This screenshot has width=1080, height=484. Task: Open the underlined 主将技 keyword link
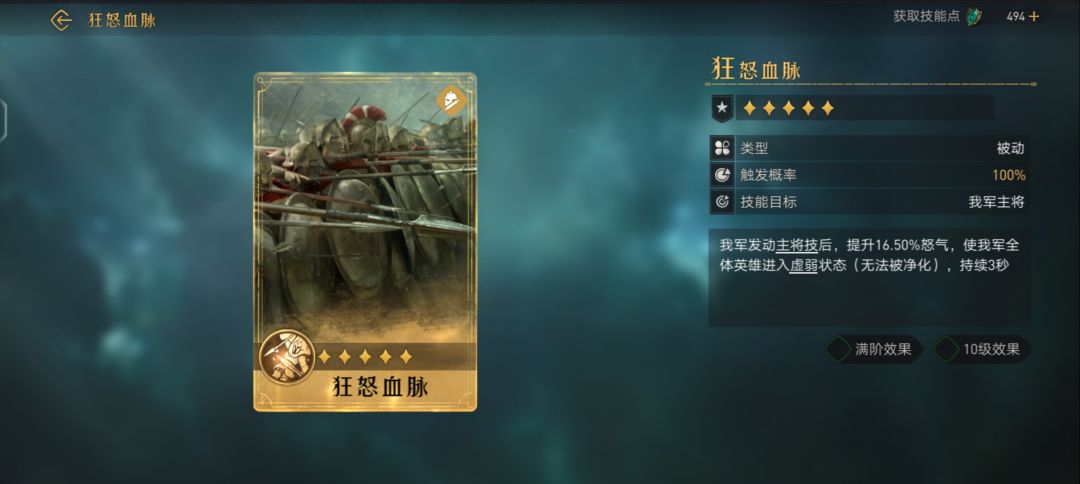(797, 246)
